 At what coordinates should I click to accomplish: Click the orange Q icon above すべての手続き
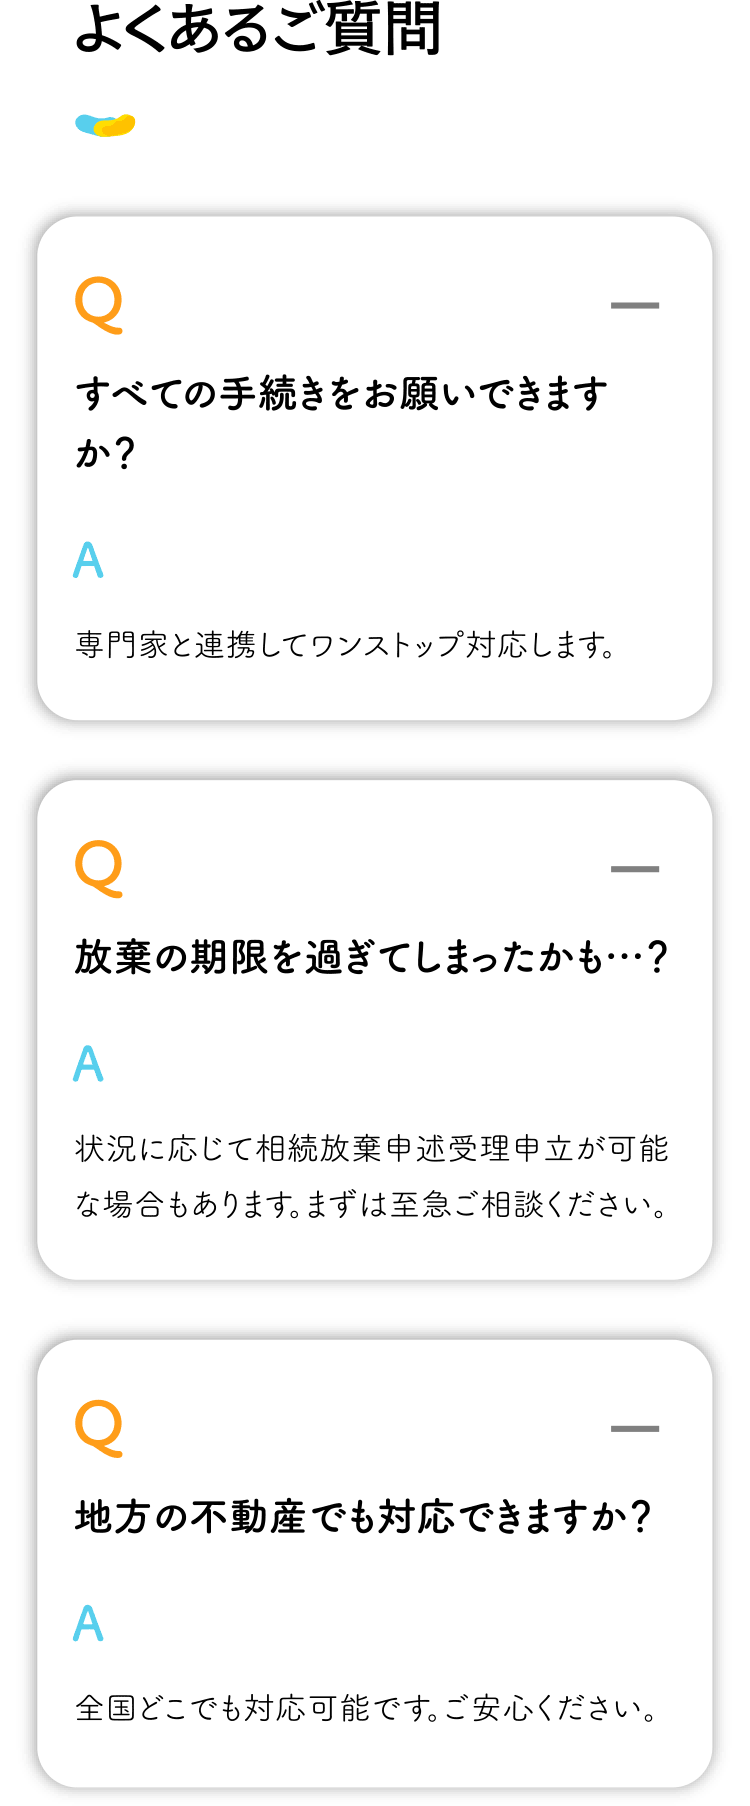[x=99, y=304]
